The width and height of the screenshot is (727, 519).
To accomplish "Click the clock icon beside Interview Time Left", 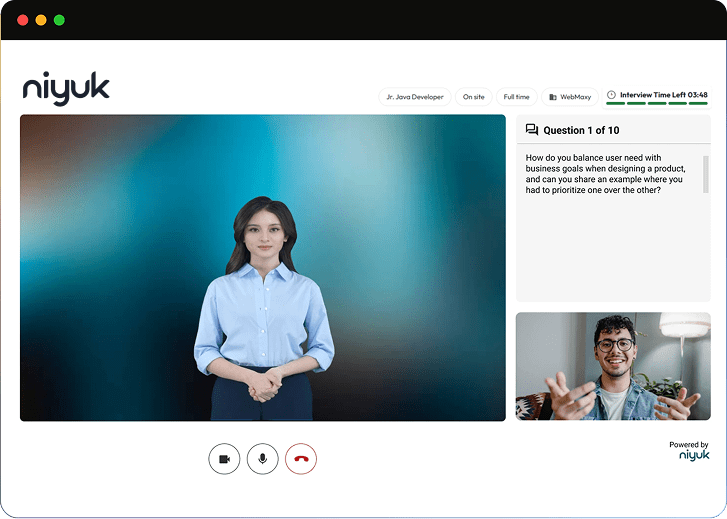I will tap(611, 96).
